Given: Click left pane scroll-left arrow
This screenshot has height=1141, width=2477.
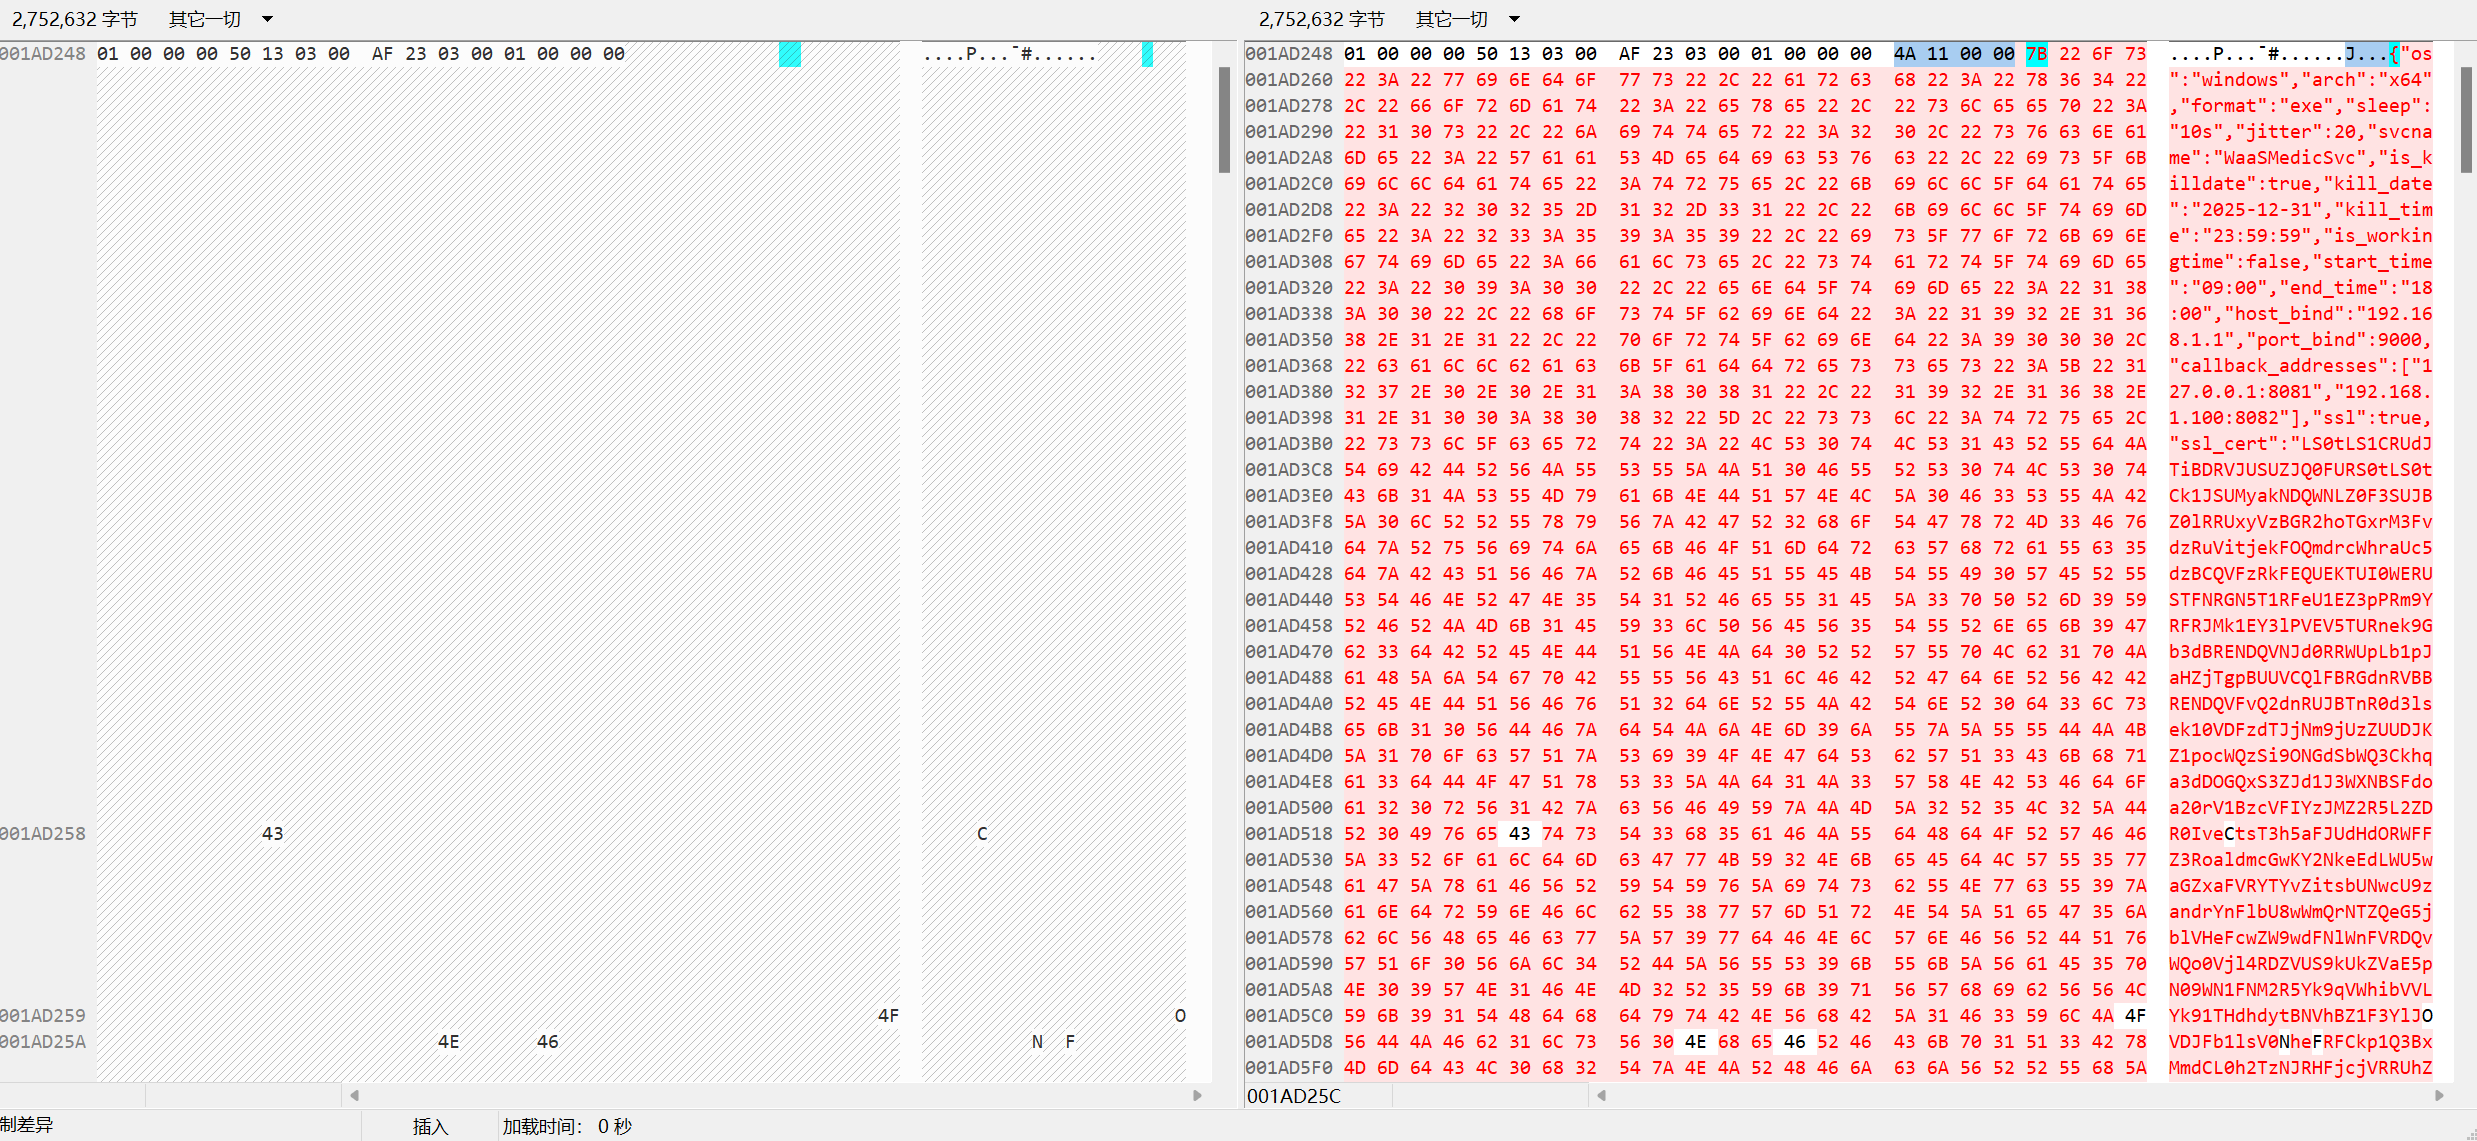Looking at the screenshot, I should 354,1095.
